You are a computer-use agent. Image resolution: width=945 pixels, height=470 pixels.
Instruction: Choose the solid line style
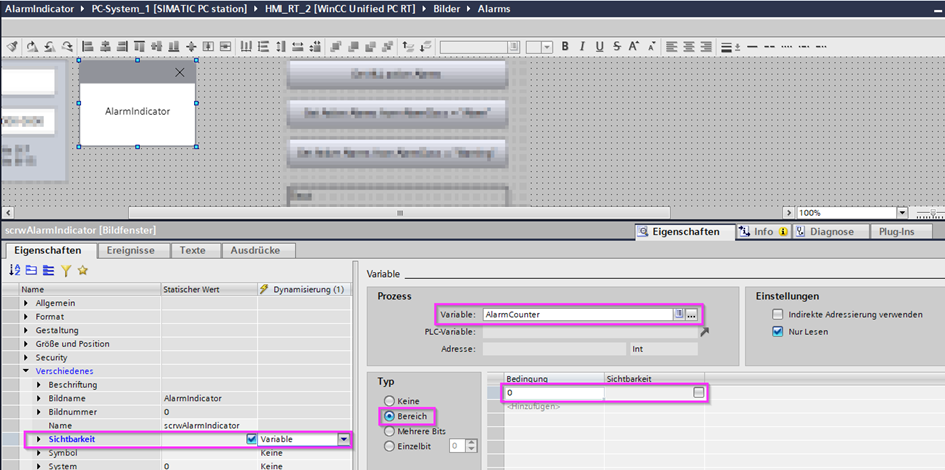pyautogui.click(x=752, y=46)
